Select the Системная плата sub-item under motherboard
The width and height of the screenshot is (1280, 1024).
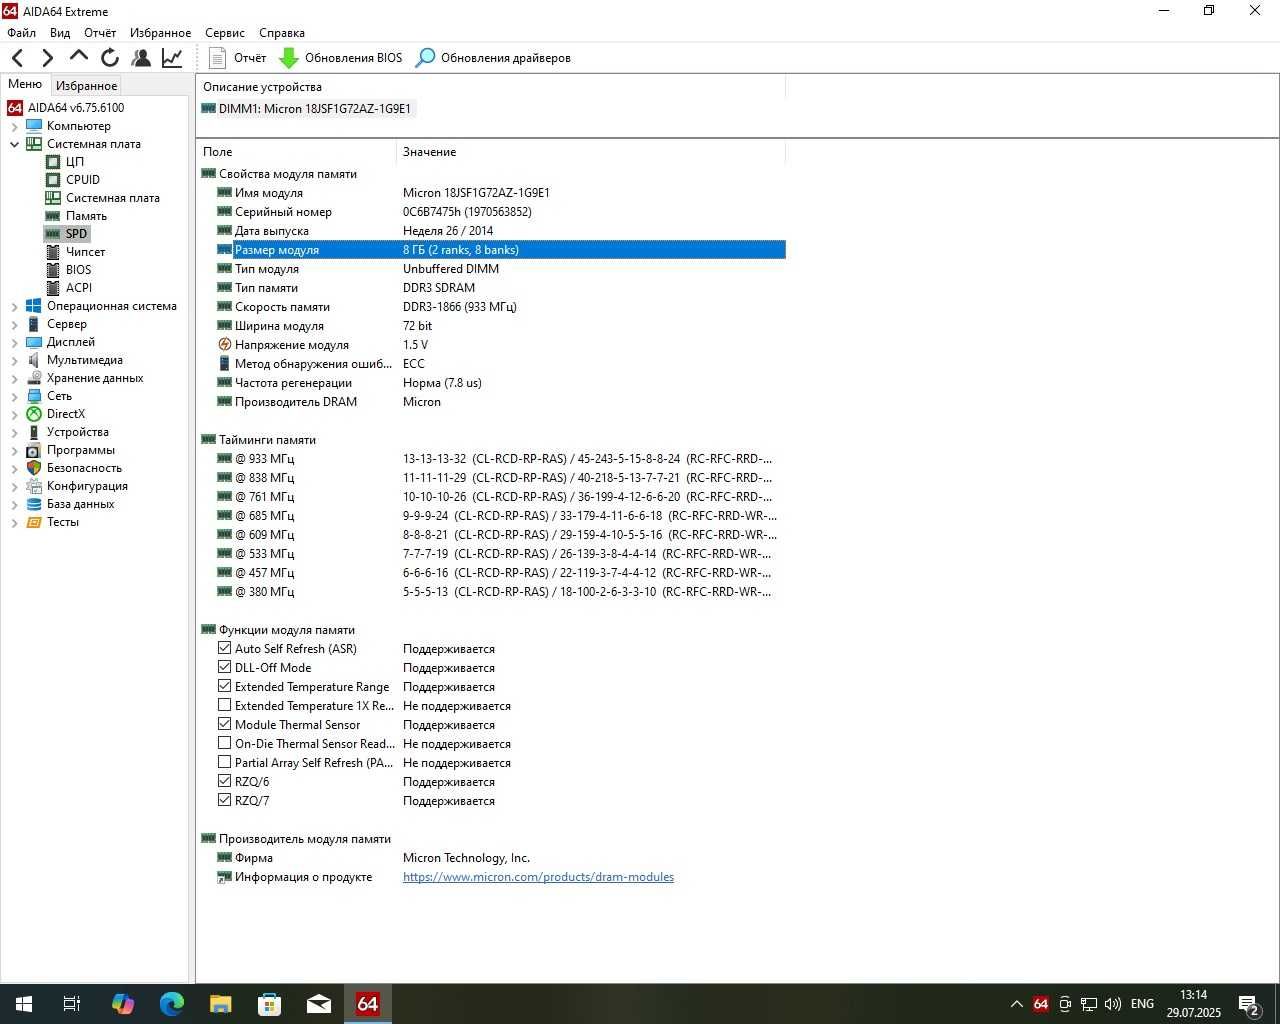point(112,198)
